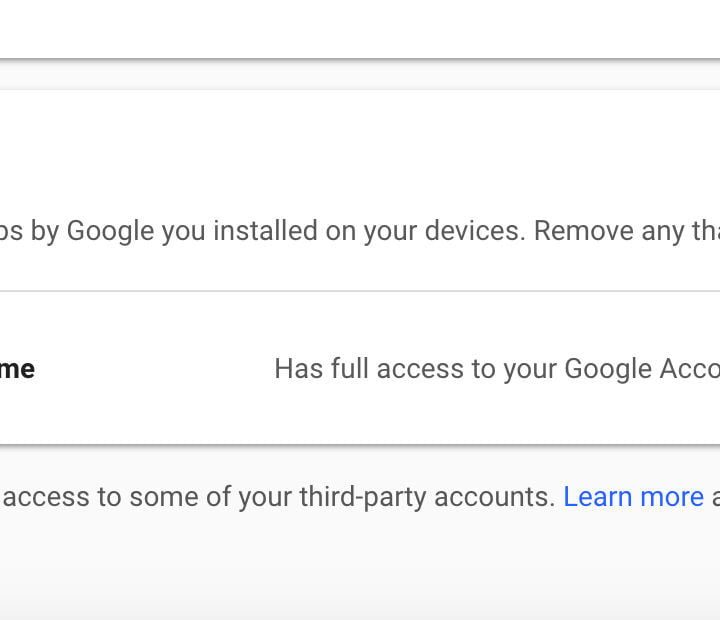720x620 pixels.
Task: Click the word 'Google' in the description line
Action: (x=110, y=231)
